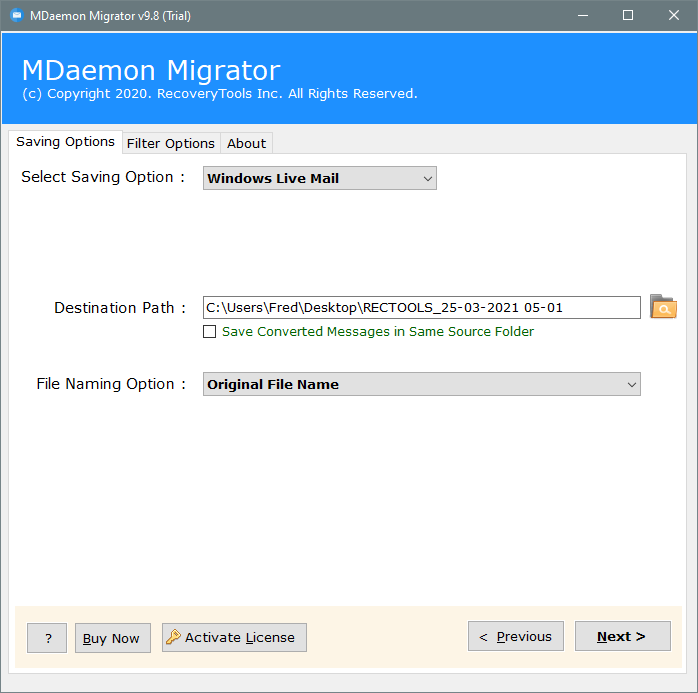The image size is (698, 693).
Task: Enable Save Converted Messages in Same Source Folder
Action: (x=210, y=332)
